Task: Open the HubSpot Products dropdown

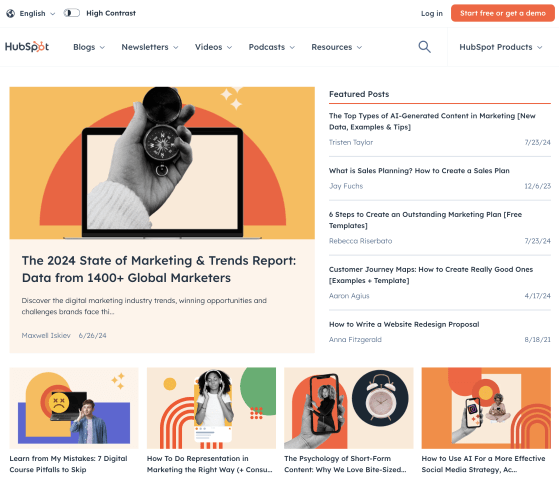Action: 501,47
